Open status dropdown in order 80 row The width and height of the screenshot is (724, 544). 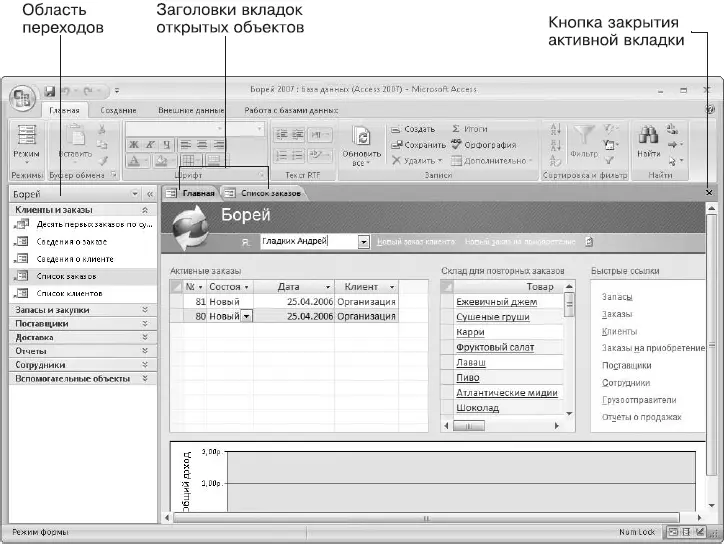pyautogui.click(x=247, y=316)
